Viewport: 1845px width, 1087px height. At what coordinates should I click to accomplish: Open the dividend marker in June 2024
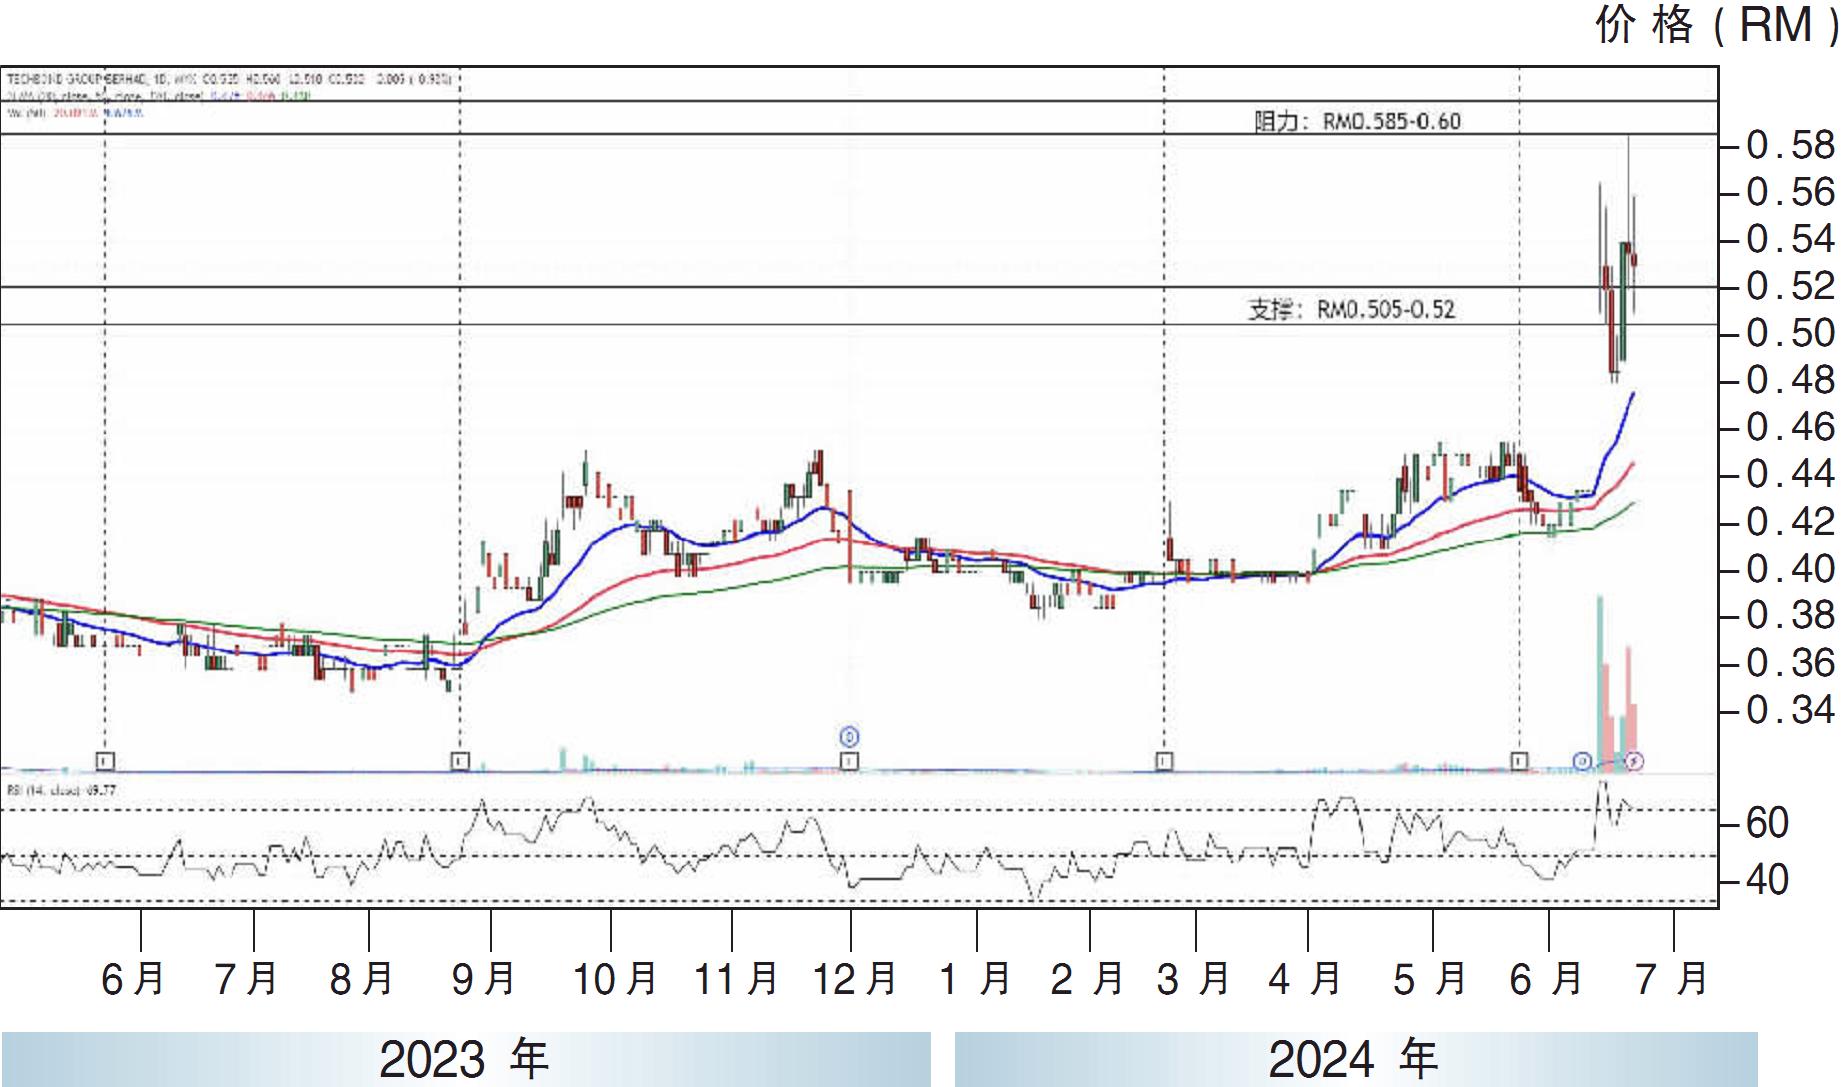click(1583, 762)
